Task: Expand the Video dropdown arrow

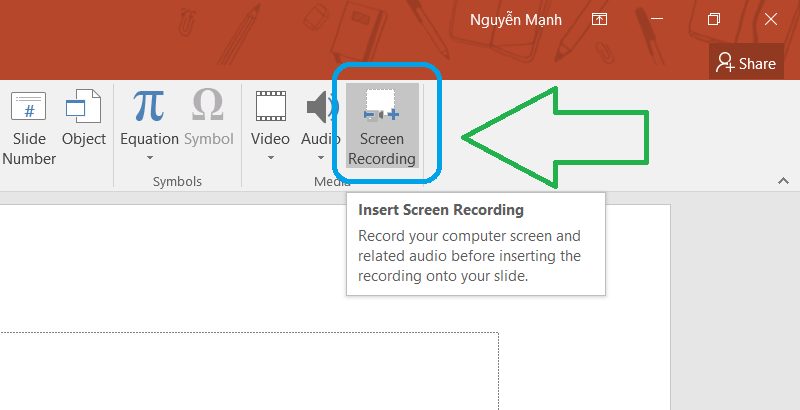Action: [270, 158]
